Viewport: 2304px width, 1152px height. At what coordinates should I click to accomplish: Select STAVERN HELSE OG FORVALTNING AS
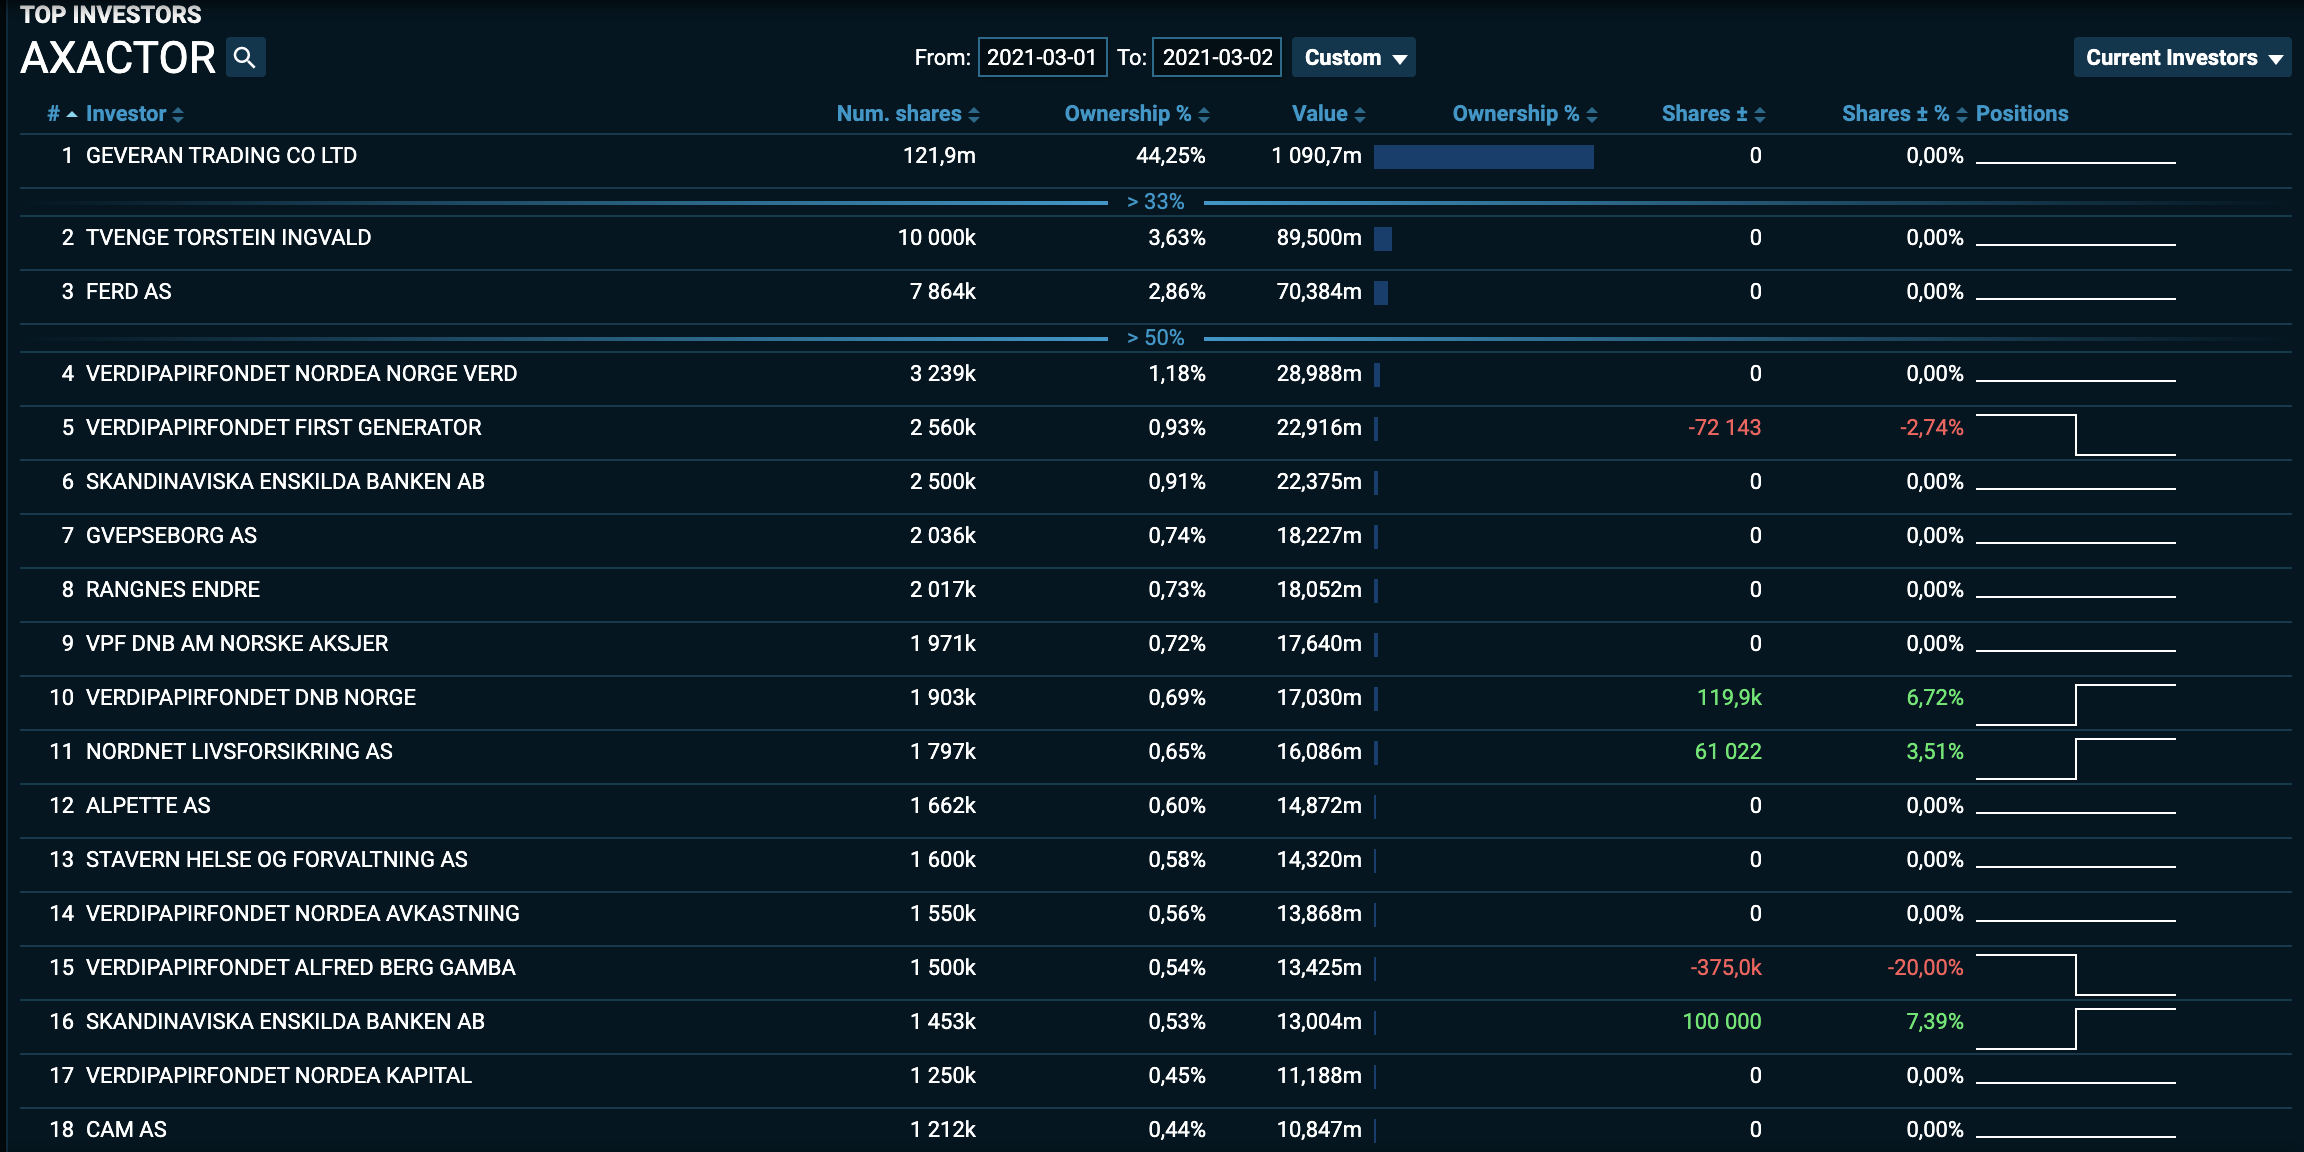coord(277,860)
